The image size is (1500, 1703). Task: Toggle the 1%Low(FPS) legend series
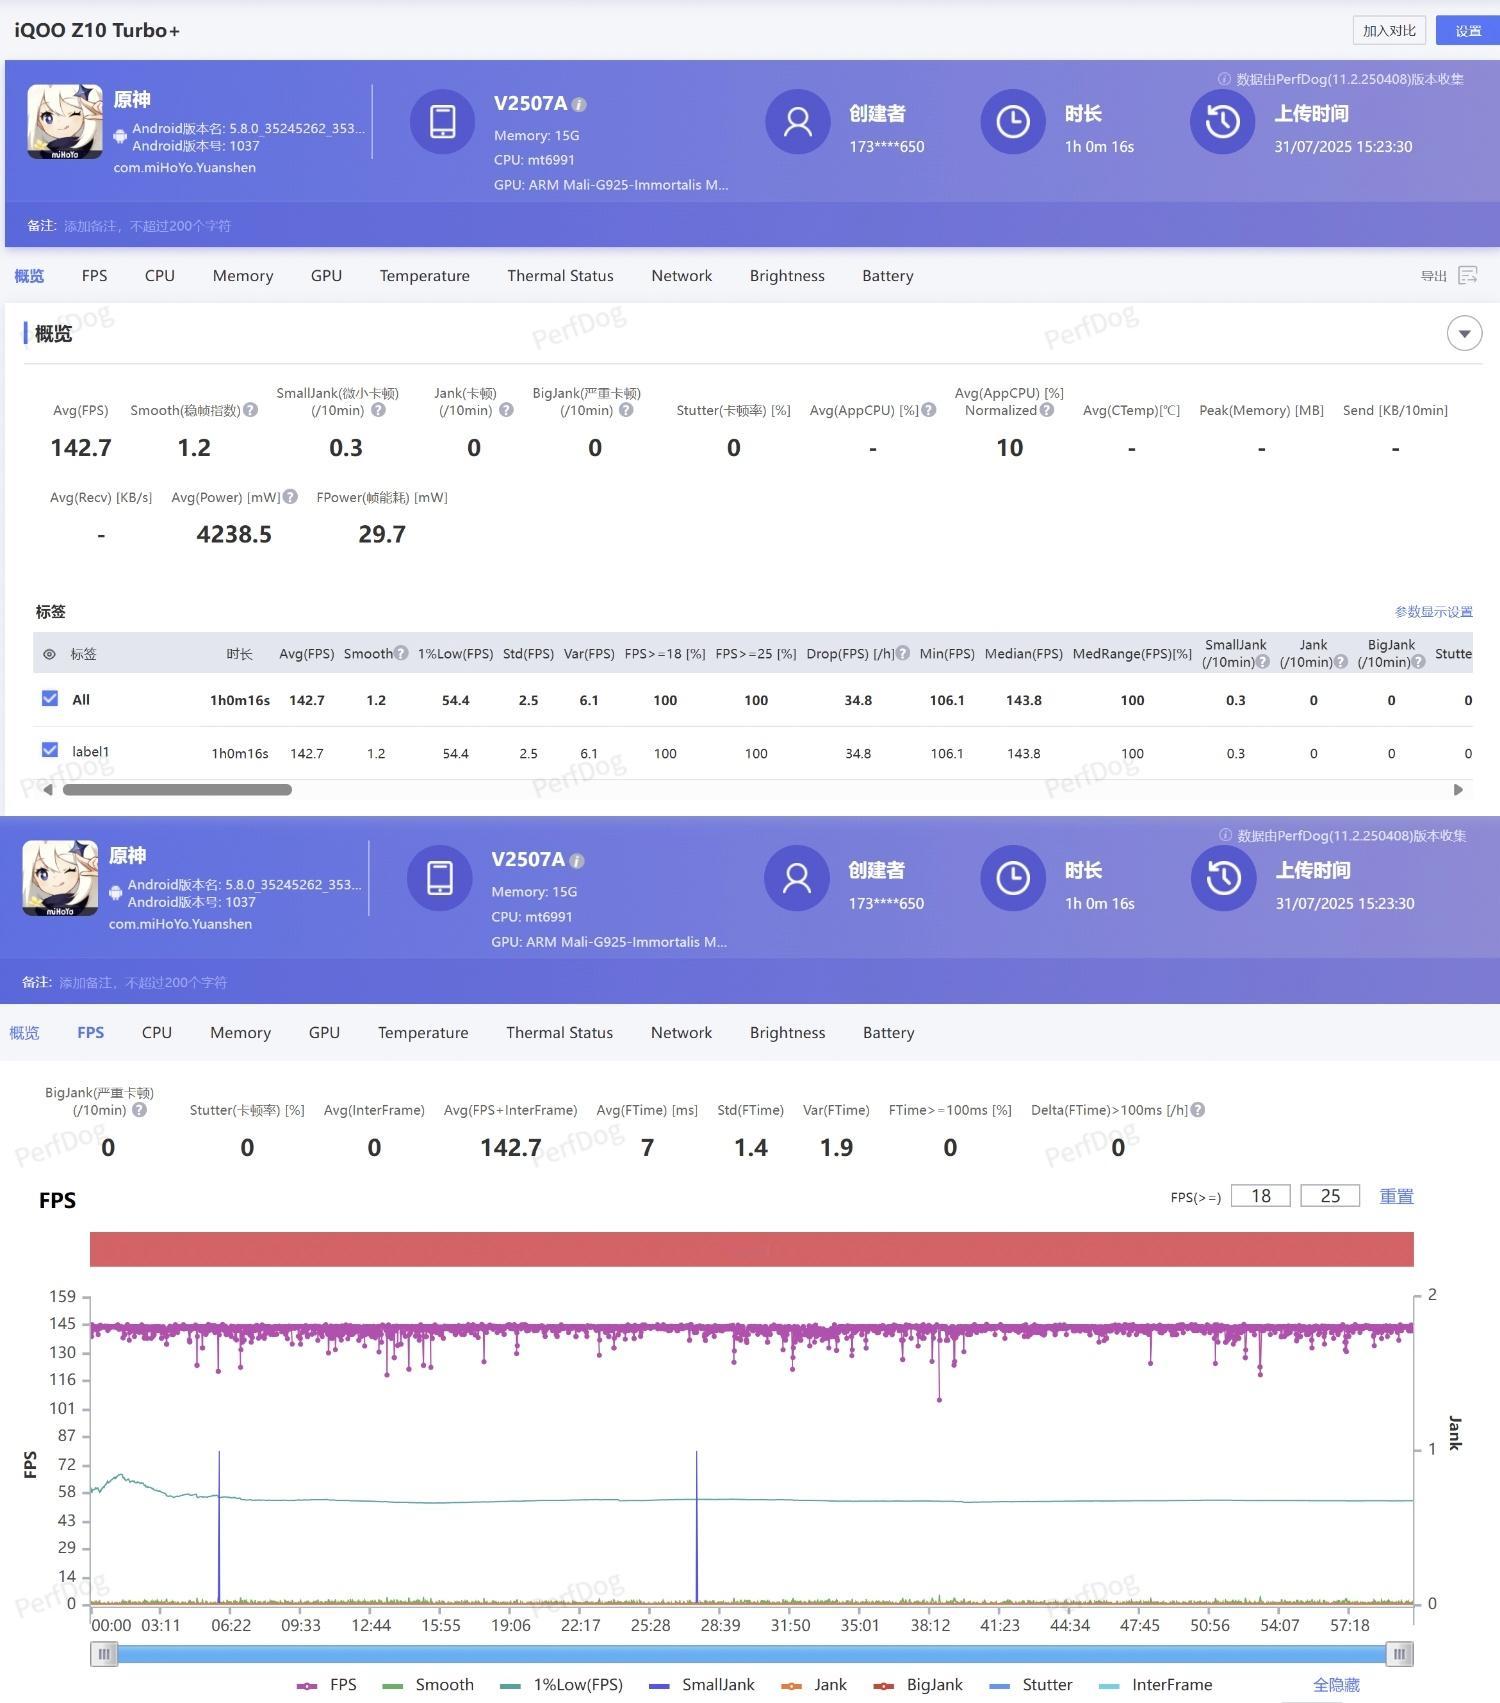pos(561,1685)
